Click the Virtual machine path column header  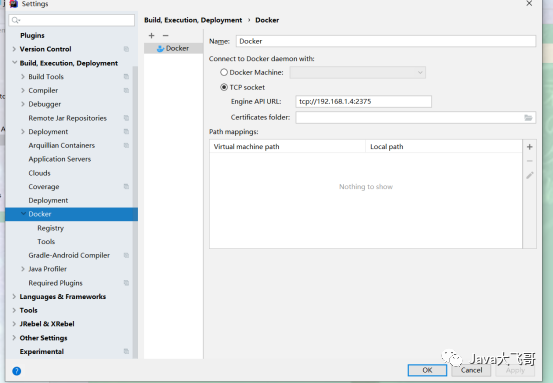point(287,146)
